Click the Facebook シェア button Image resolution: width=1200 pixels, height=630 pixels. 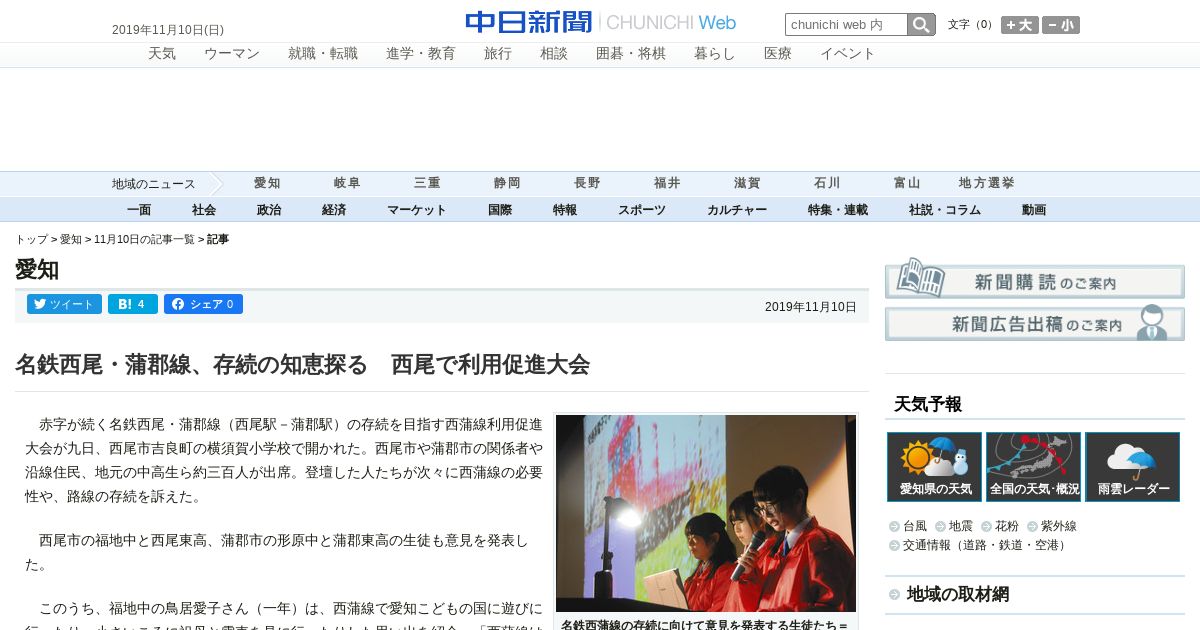click(x=203, y=304)
